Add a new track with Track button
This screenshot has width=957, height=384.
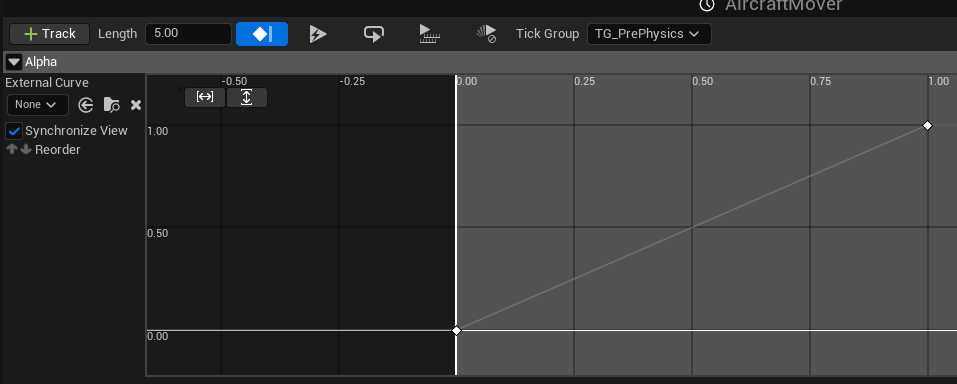tap(49, 34)
